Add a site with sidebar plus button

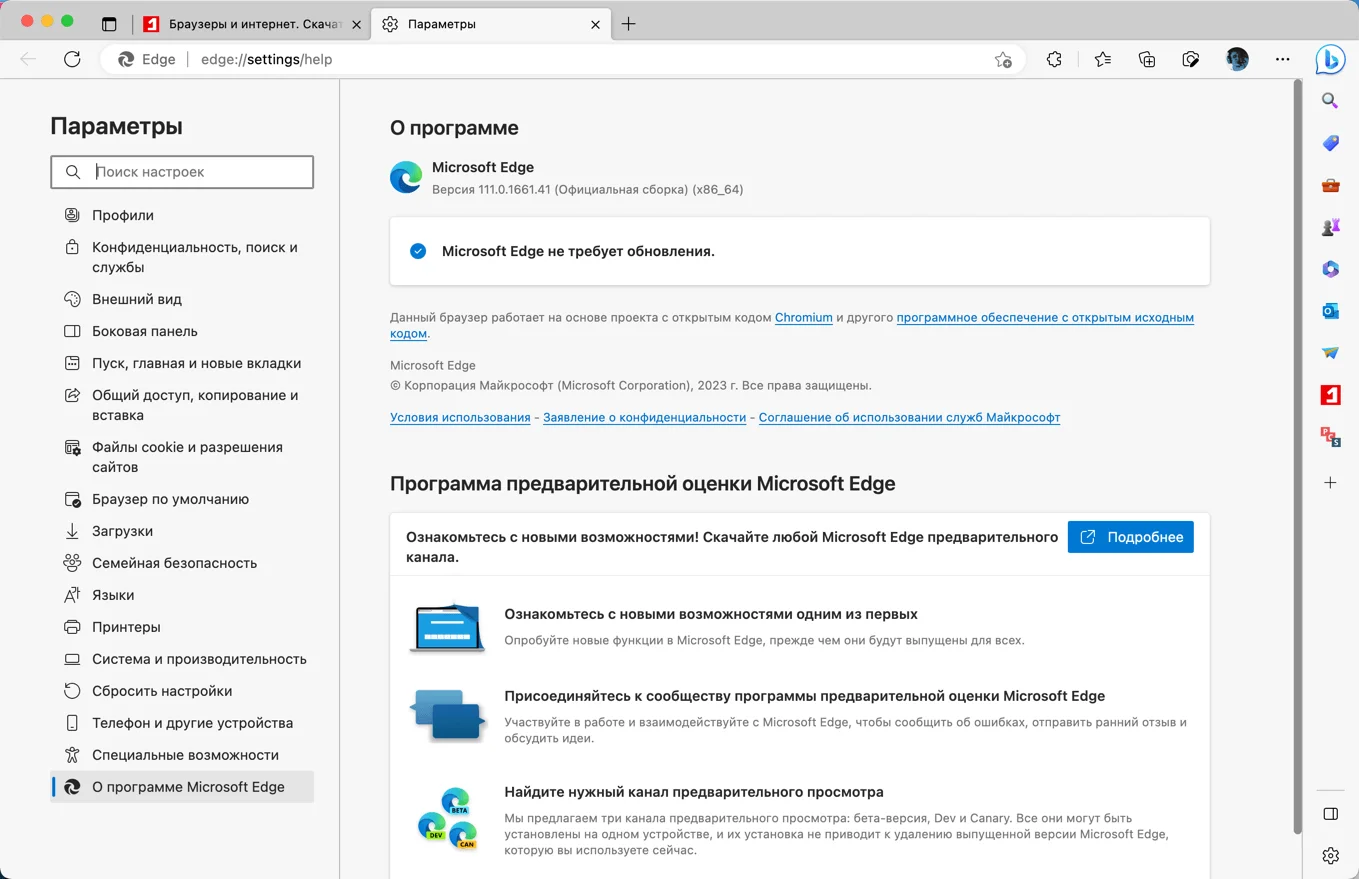(1330, 483)
